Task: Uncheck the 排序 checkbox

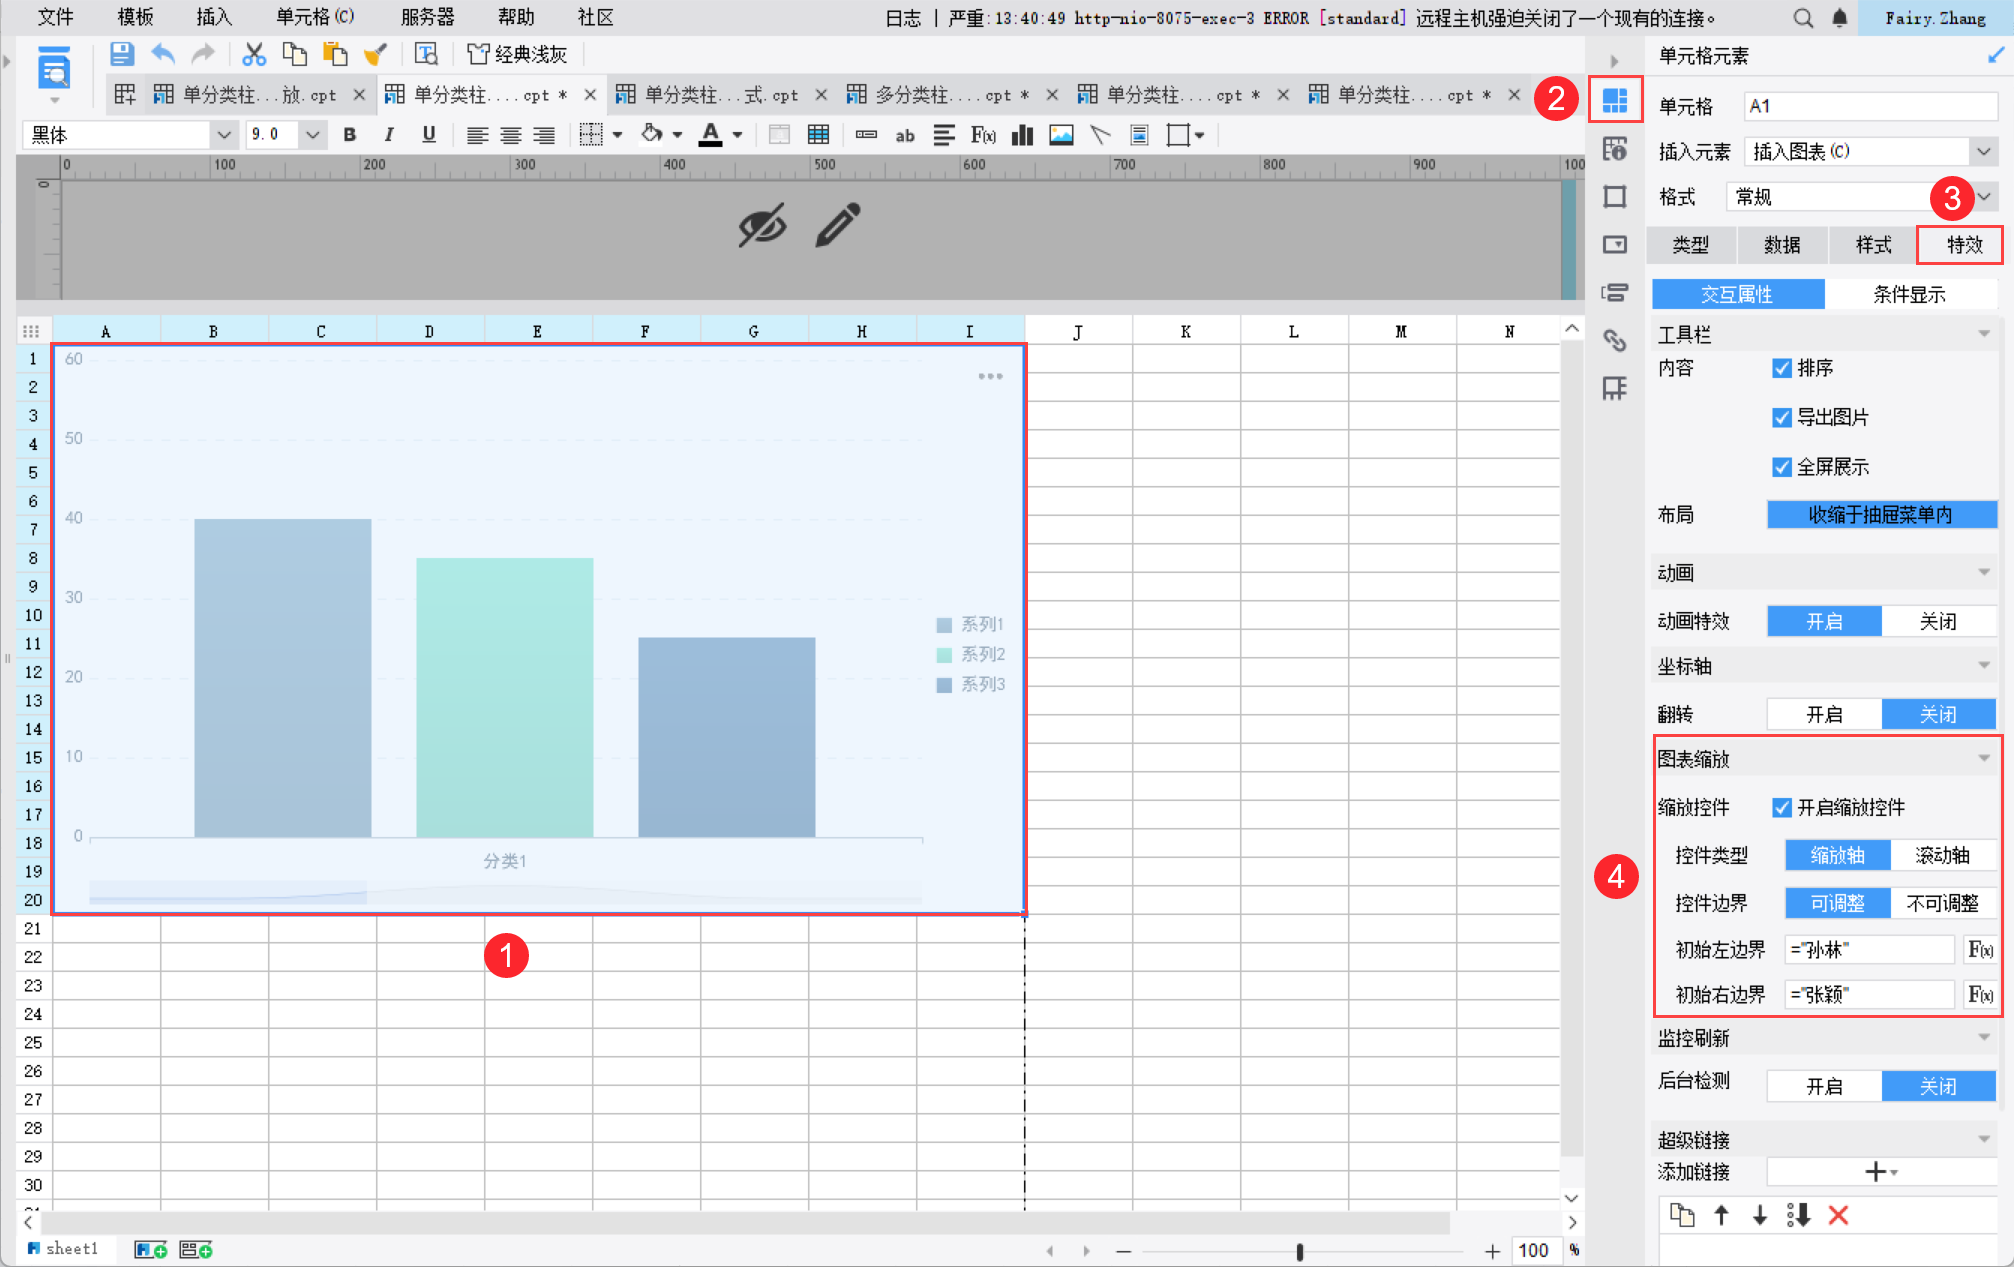Action: 1781,368
